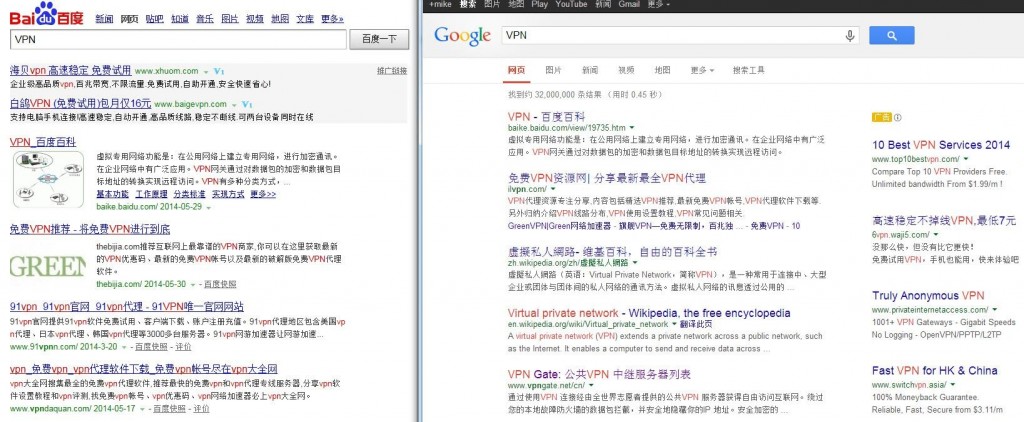Click the V1 badge next to www.baigevpn.com
Screen dimensions: 1024x422
pyautogui.click(x=248, y=104)
